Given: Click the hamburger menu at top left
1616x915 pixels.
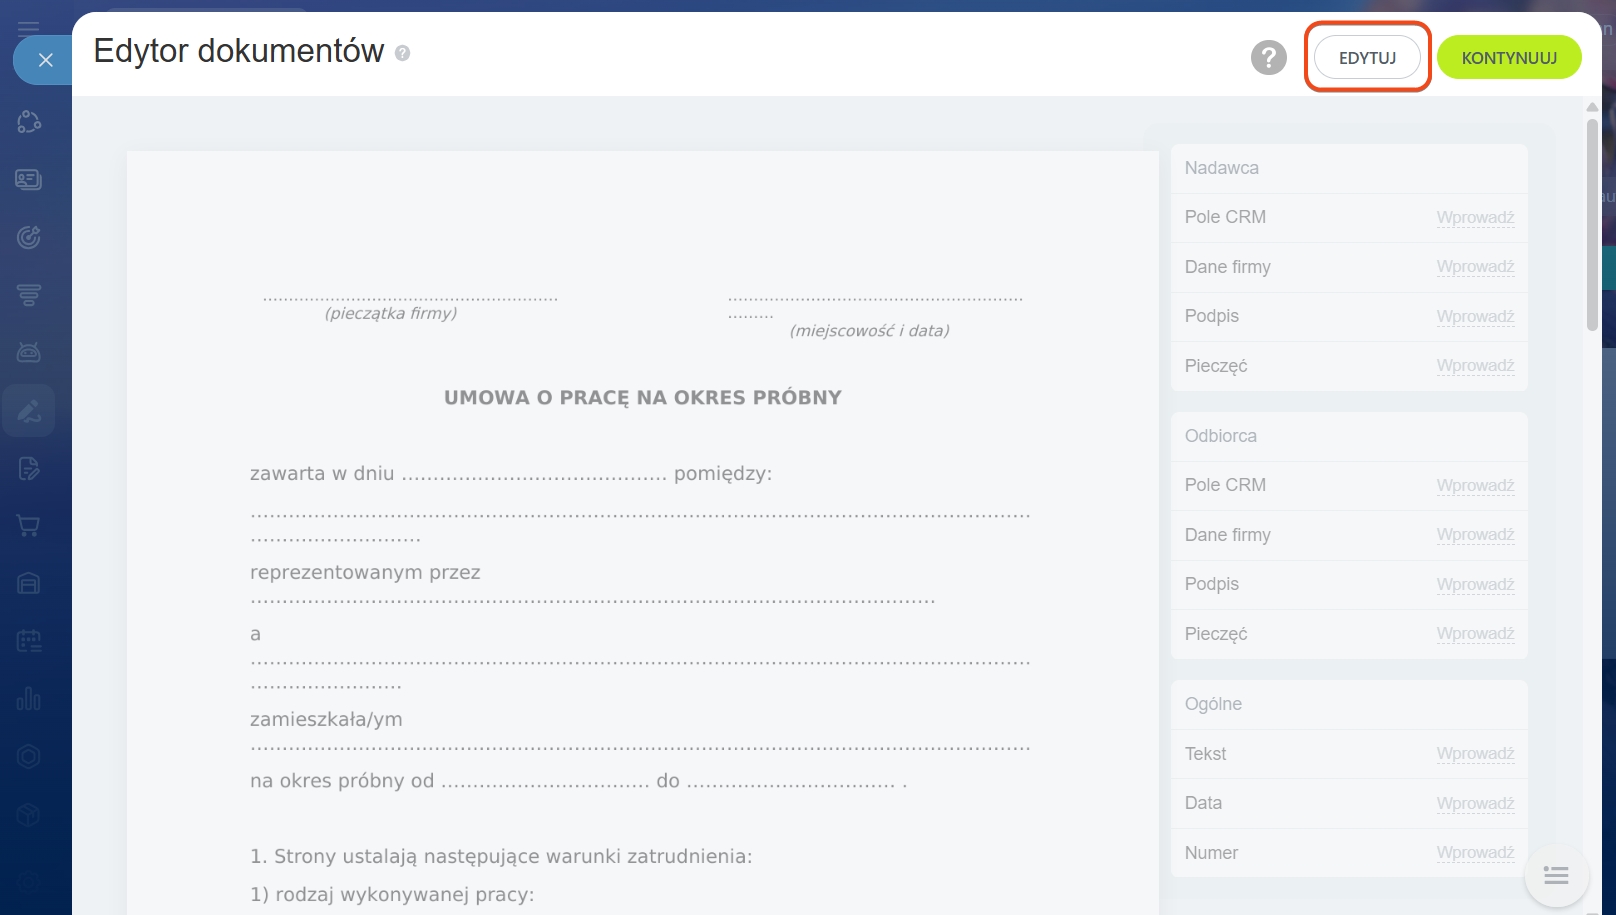Looking at the screenshot, I should (29, 26).
